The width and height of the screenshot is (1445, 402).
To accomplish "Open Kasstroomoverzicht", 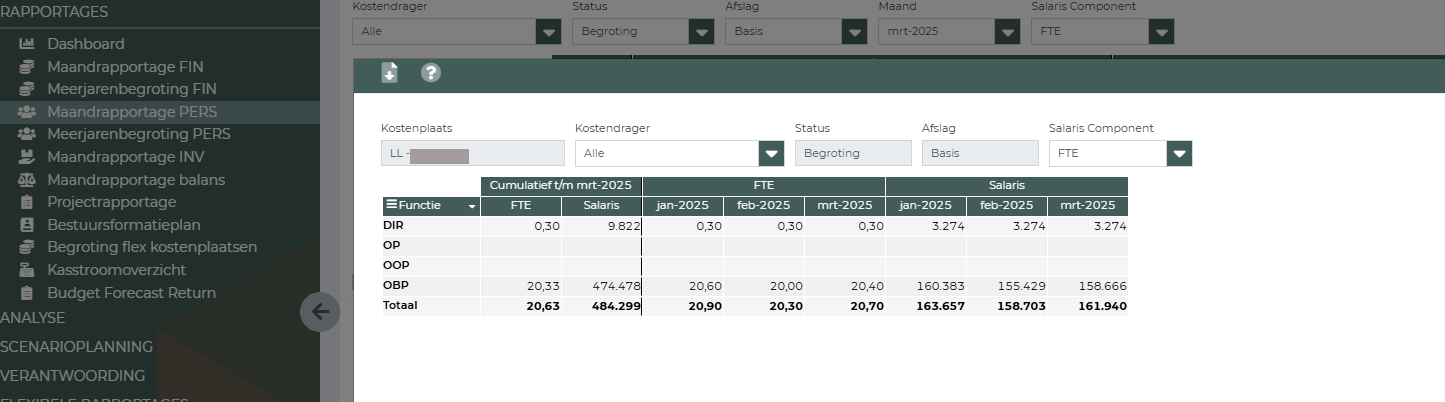I will (x=117, y=270).
